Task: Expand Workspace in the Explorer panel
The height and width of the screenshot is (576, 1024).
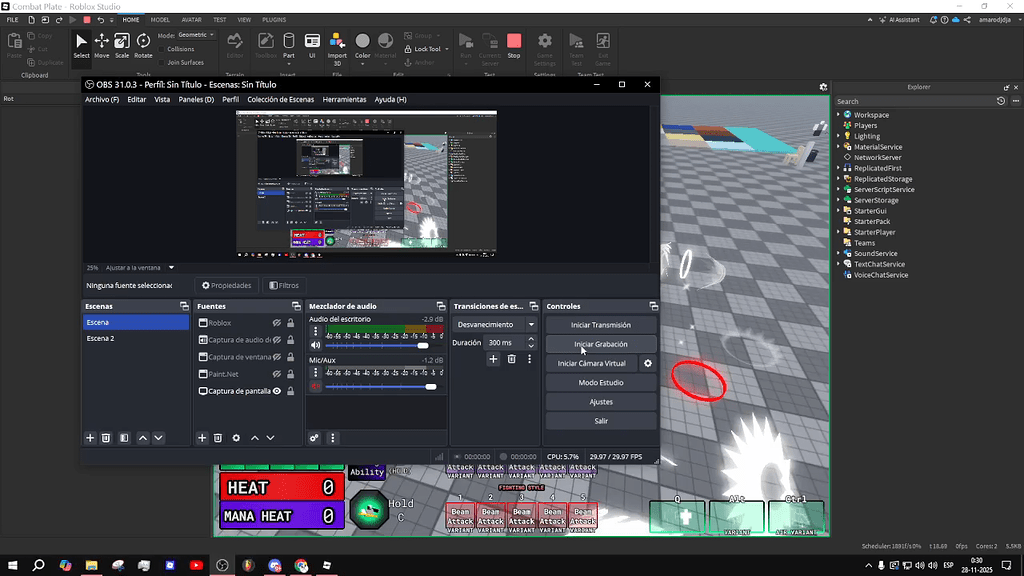Action: [x=838, y=114]
